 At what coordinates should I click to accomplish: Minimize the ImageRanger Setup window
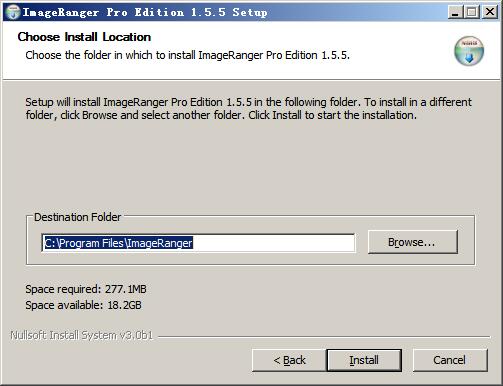(455, 12)
